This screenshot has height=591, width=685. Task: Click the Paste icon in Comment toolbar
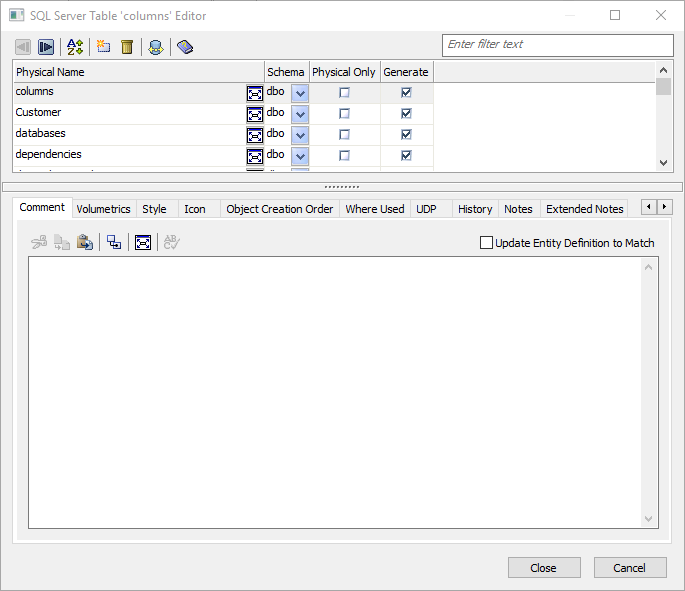[x=85, y=242]
